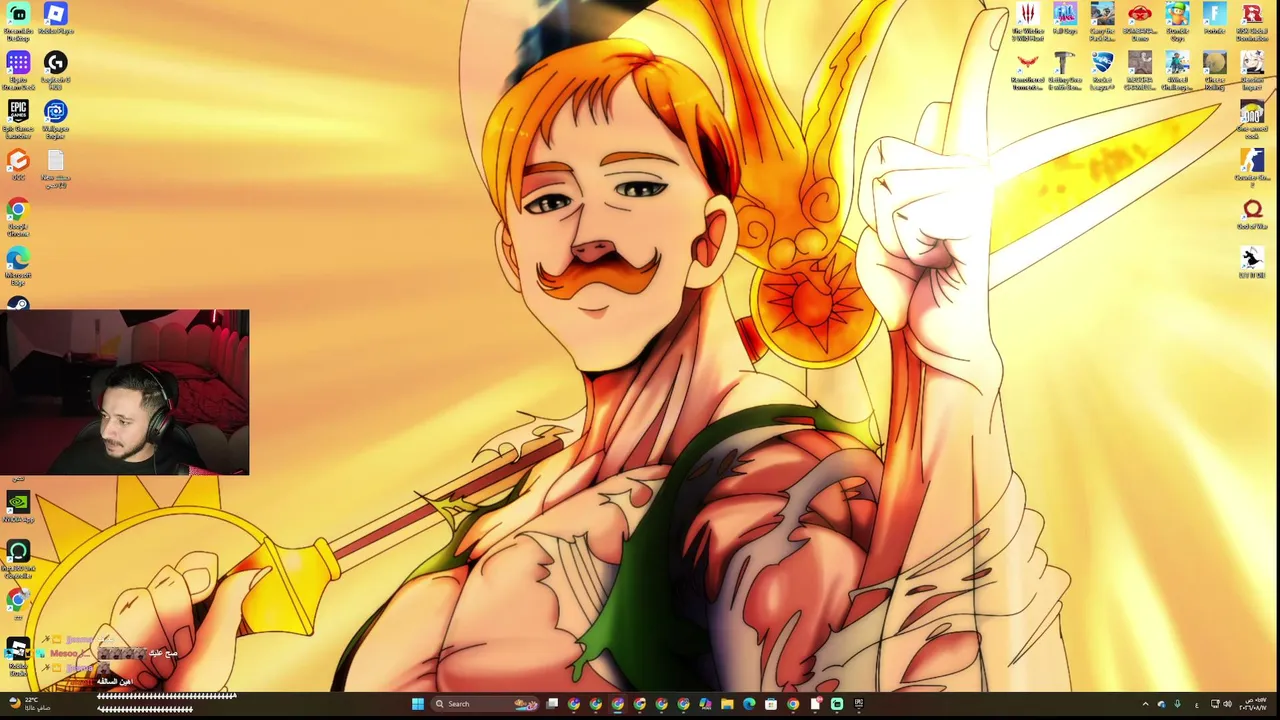This screenshot has height=720, width=1280.
Task: Open the weather widget on the taskbar
Action: pyautogui.click(x=28, y=704)
